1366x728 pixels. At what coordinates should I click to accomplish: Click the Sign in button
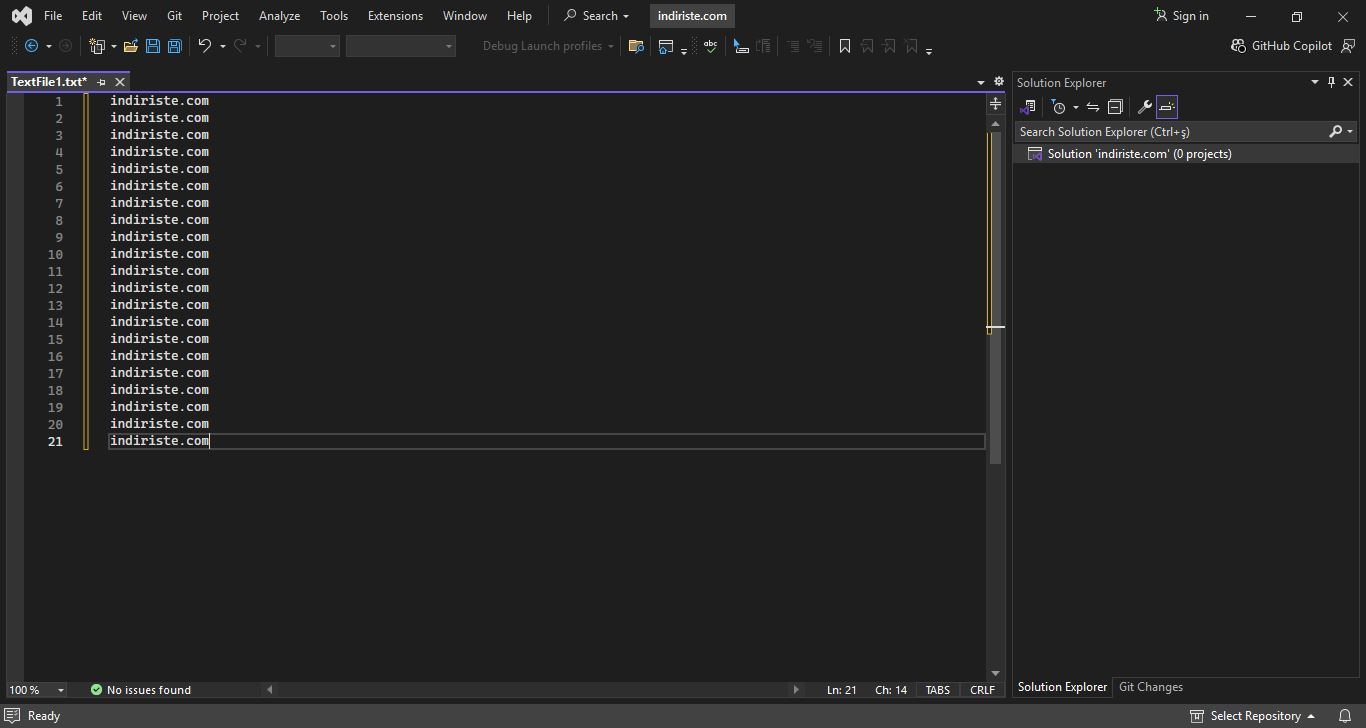[x=1181, y=16]
